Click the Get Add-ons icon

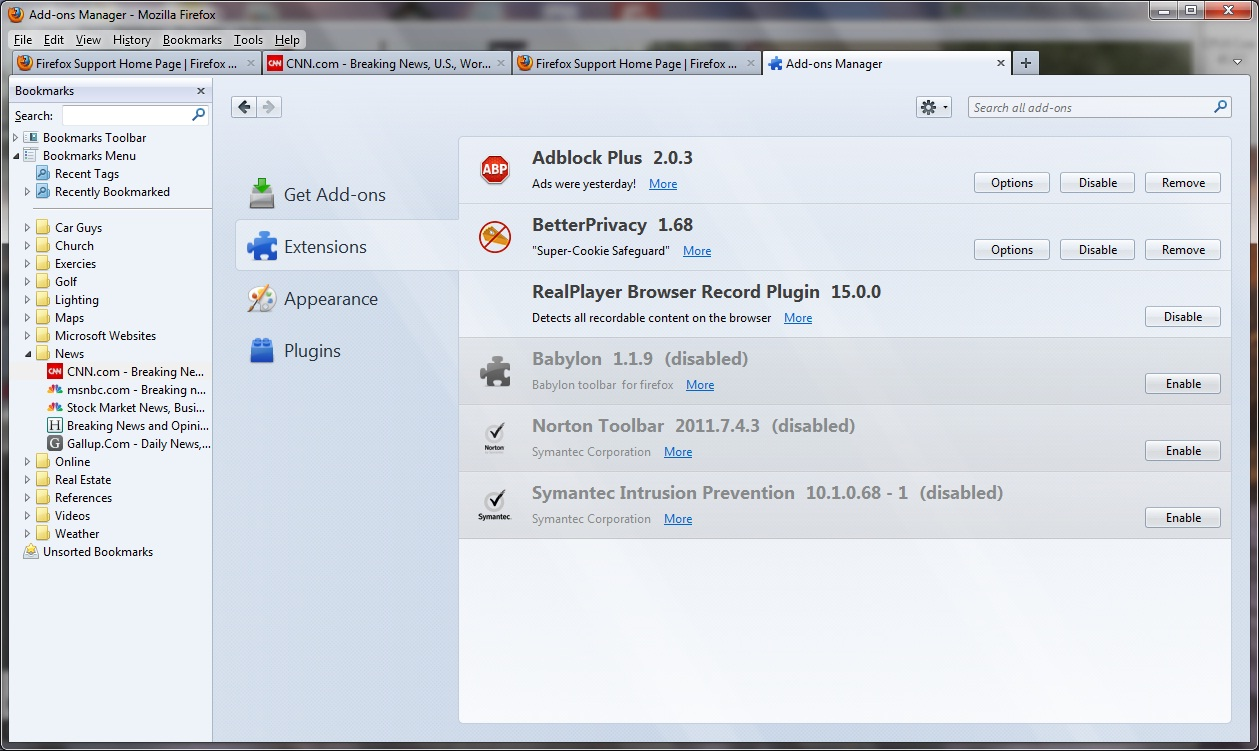tap(262, 194)
